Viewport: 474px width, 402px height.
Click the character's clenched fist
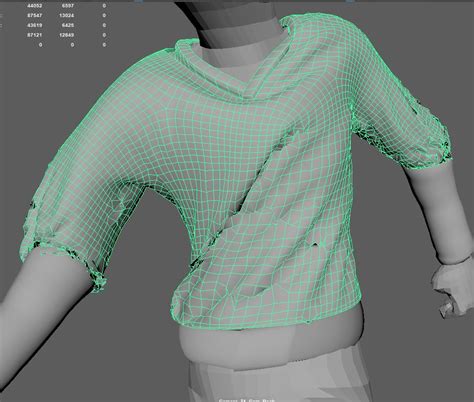pyautogui.click(x=453, y=290)
